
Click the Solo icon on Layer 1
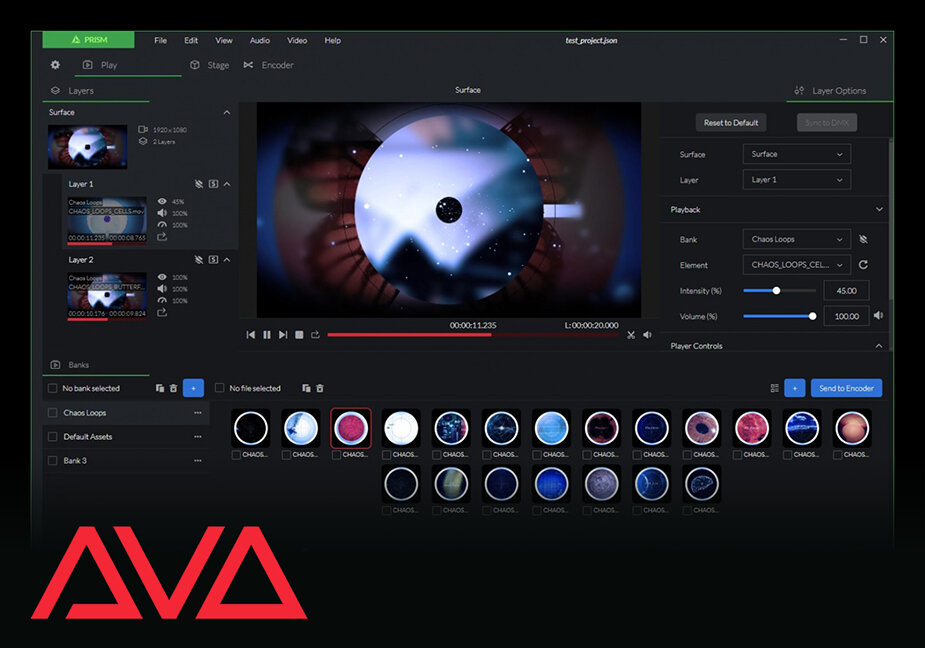(x=212, y=184)
